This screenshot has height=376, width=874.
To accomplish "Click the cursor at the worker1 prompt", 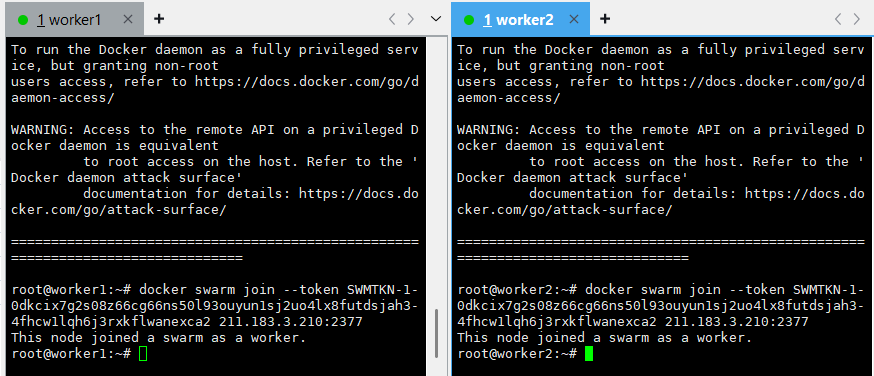I will 143,354.
